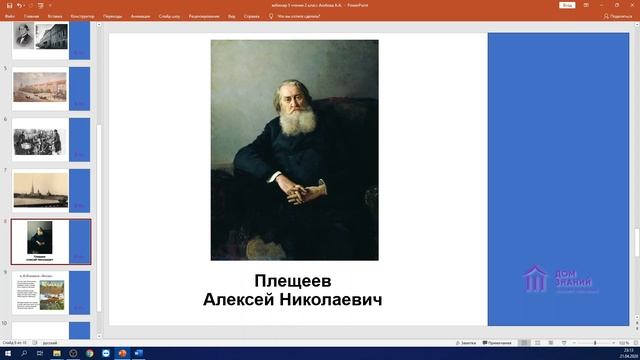Click the lightbulb Tell Me icon
Image resolution: width=640 pixels, height=360 pixels.
(x=271, y=16)
